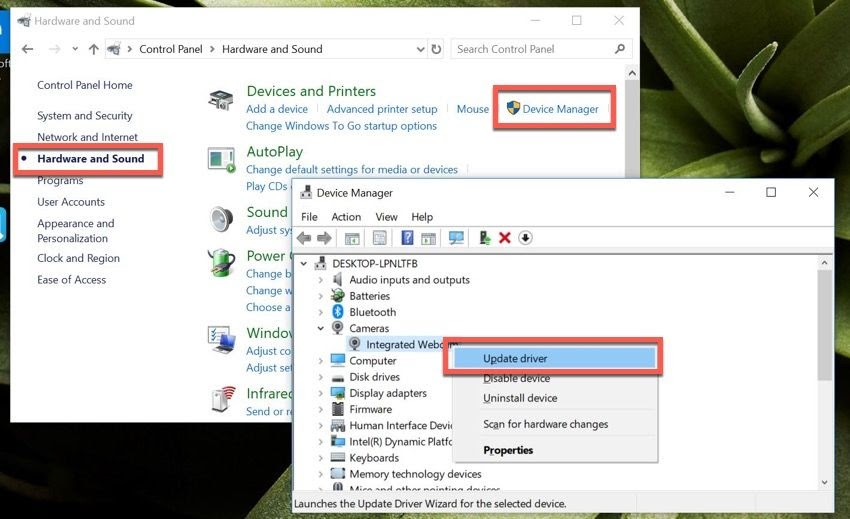This screenshot has height=519, width=850.
Task: Open the File menu in Device Manager
Action: point(309,217)
